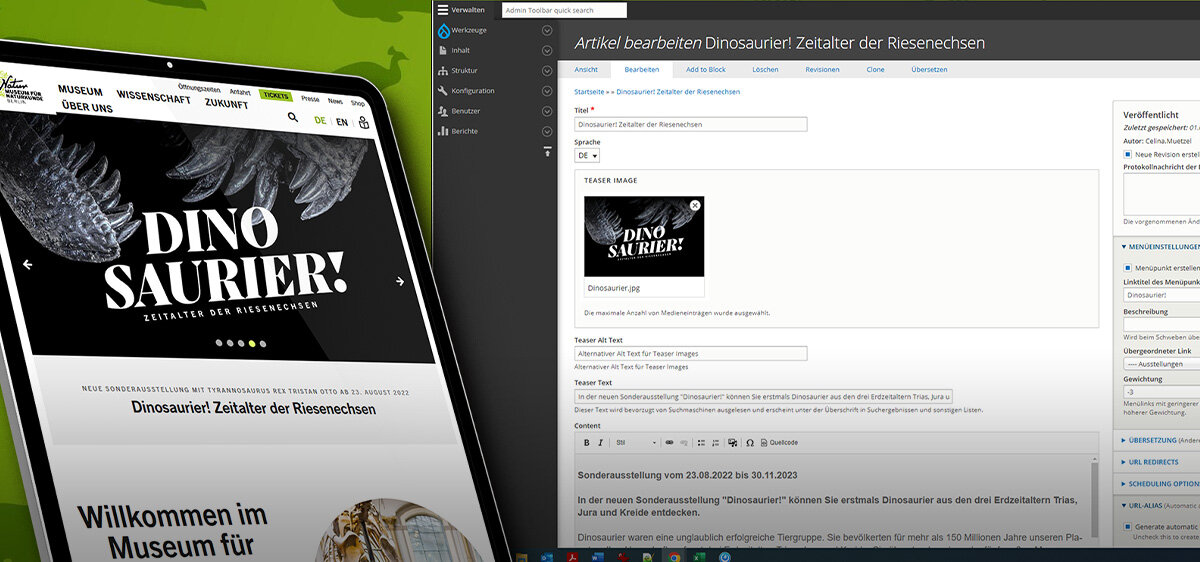
Task: Insert bulleted list in Content editor
Action: click(701, 442)
